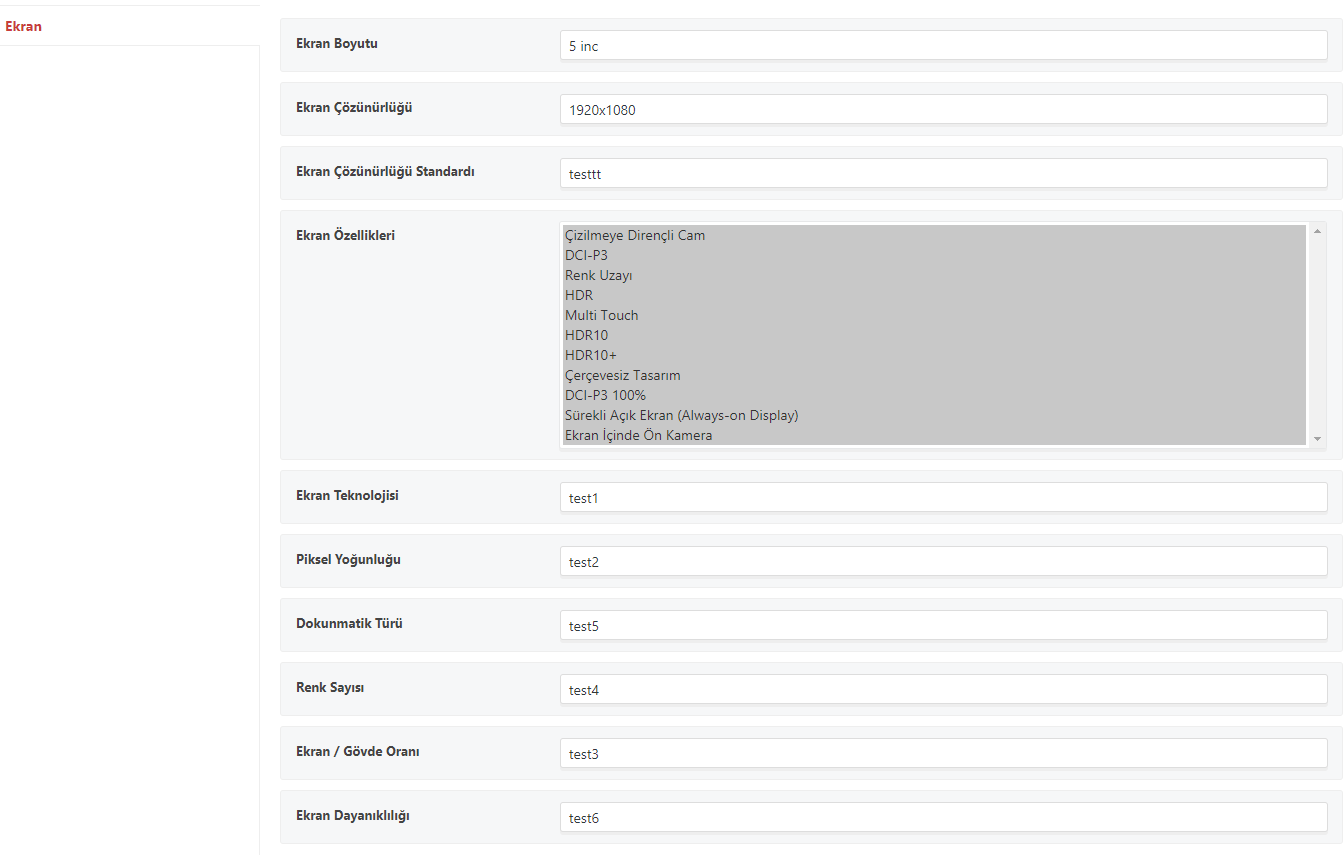Click the Ekran Teknolojisi label
This screenshot has height=855, width=1344.
[x=347, y=496]
